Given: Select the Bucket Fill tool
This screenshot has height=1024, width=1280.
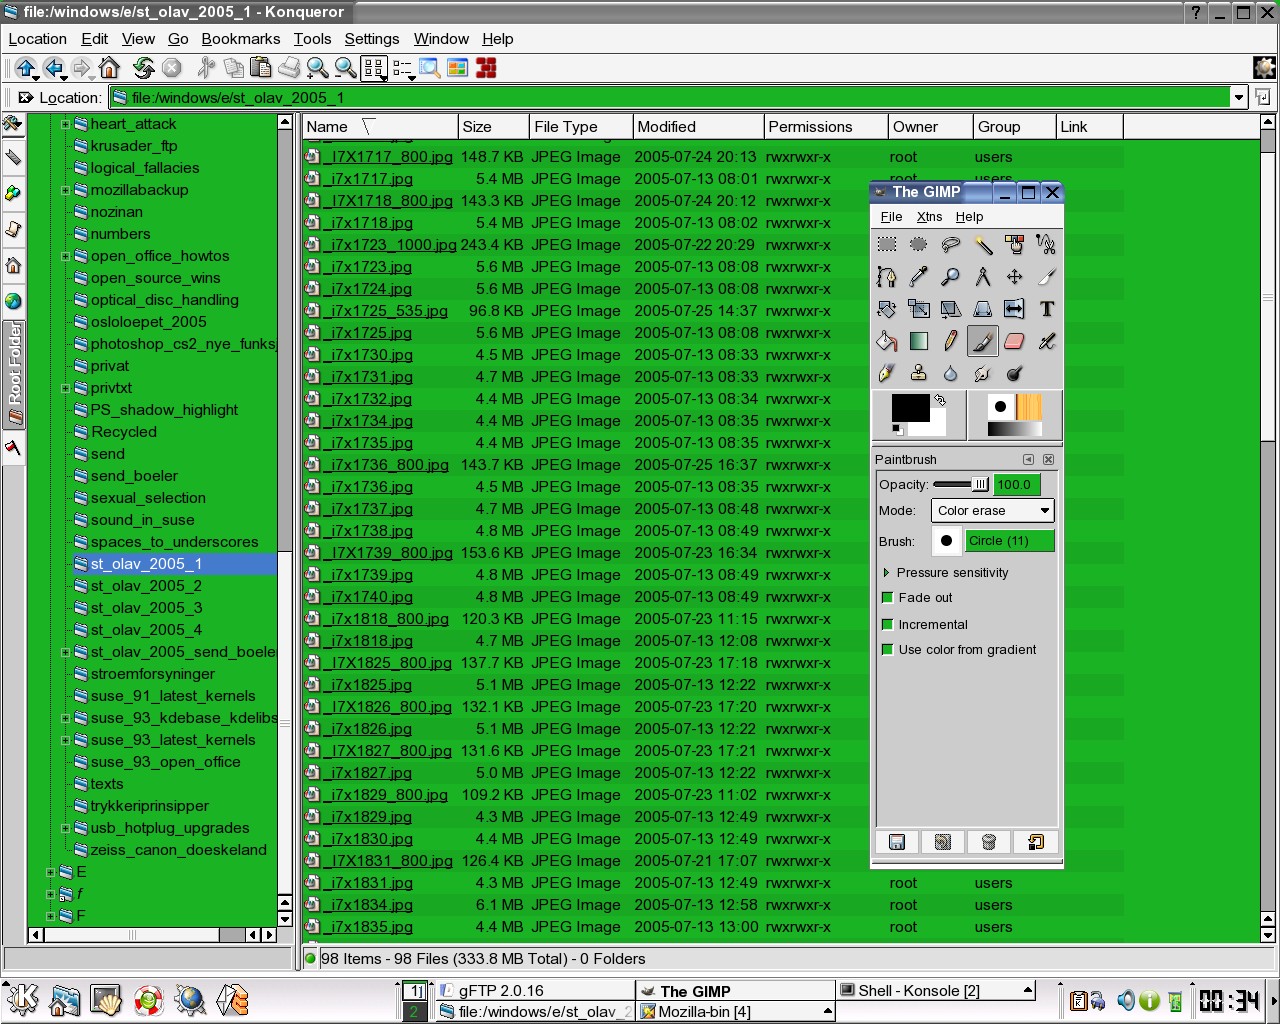Looking at the screenshot, I should click(x=886, y=342).
